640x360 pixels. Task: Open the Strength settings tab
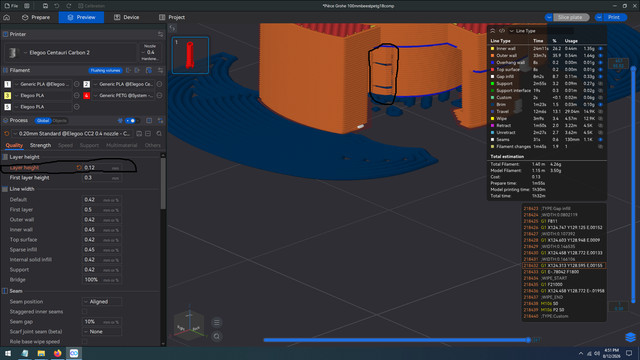(40, 145)
